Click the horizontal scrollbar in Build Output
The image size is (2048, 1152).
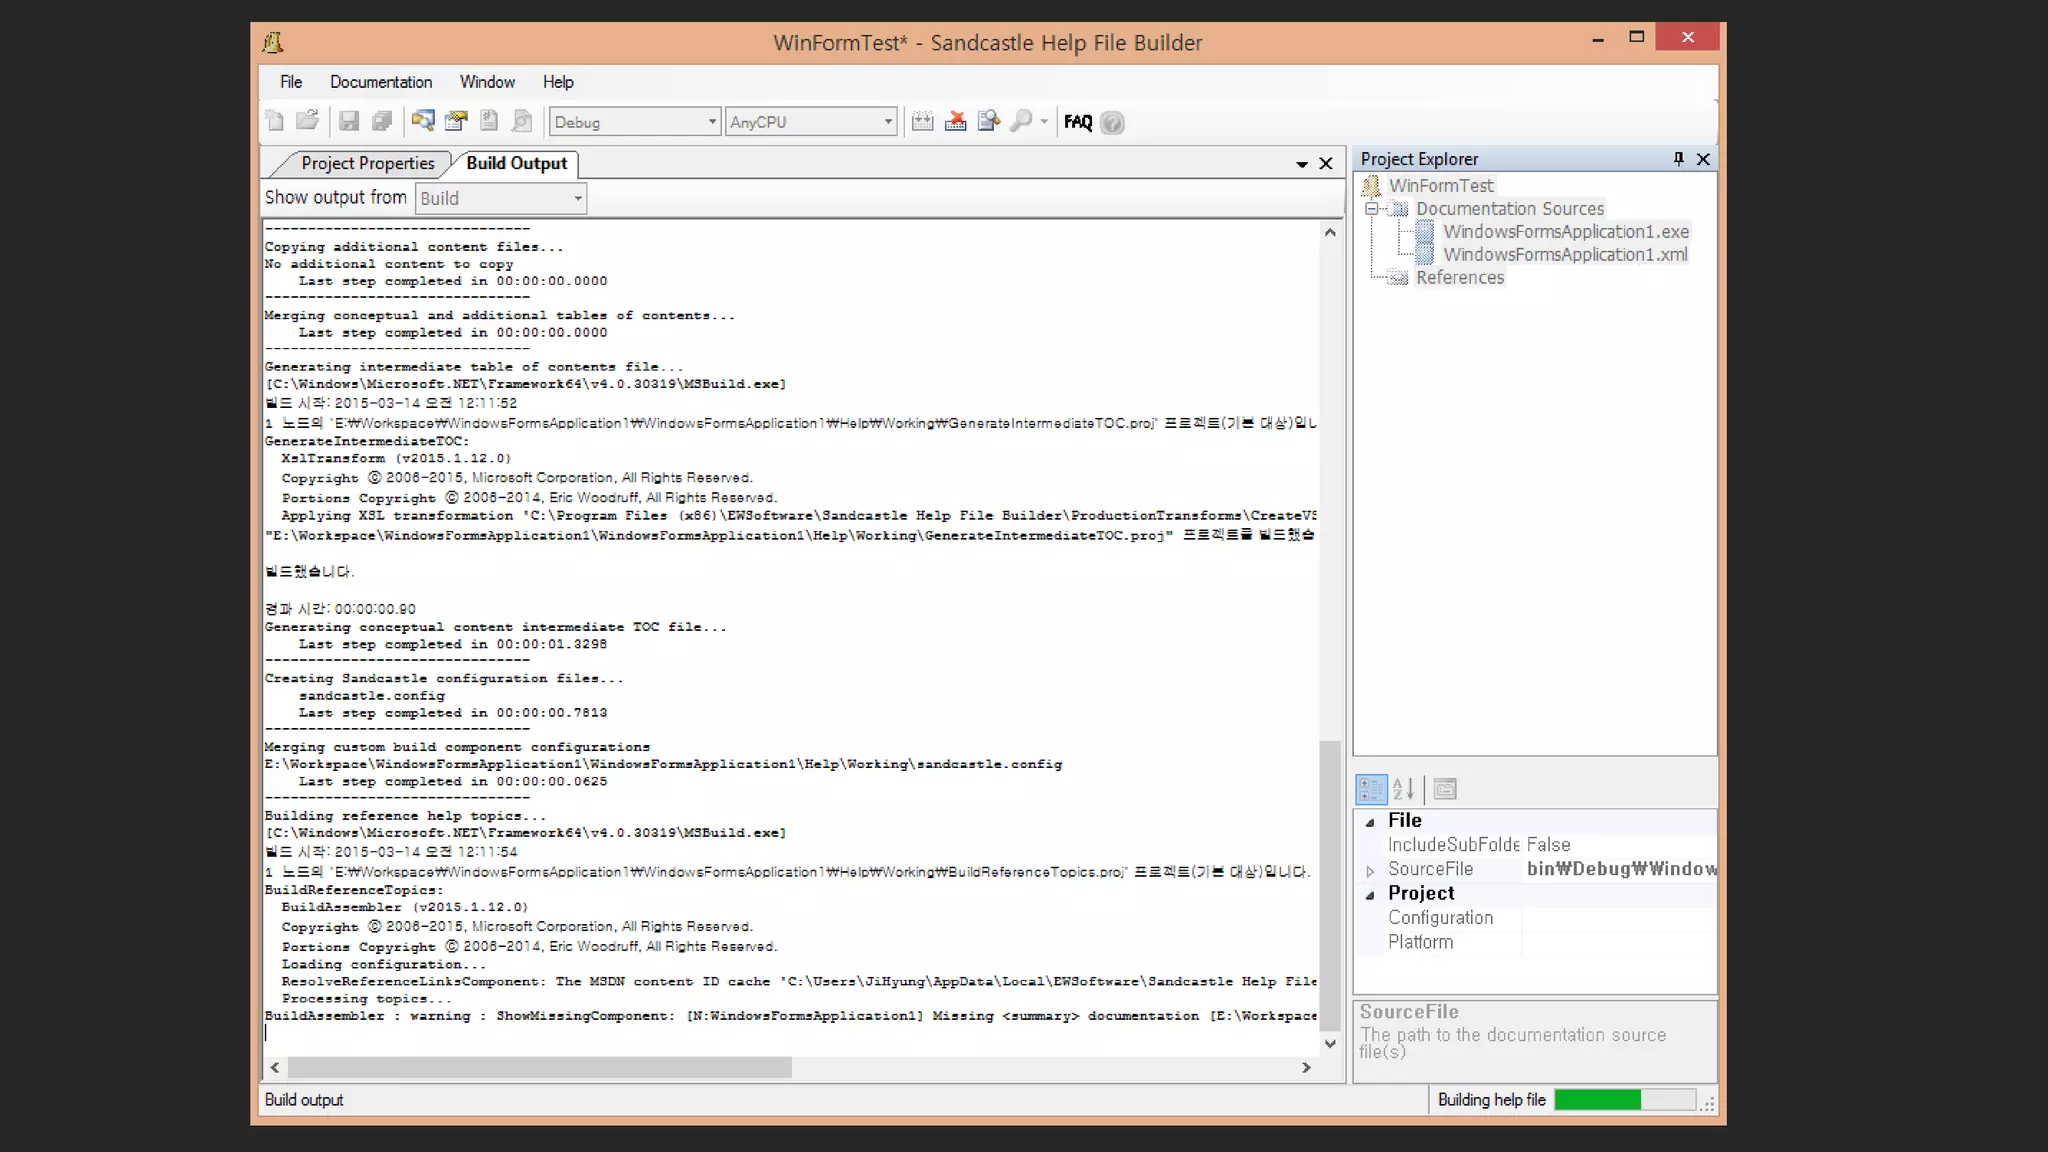[x=540, y=1068]
